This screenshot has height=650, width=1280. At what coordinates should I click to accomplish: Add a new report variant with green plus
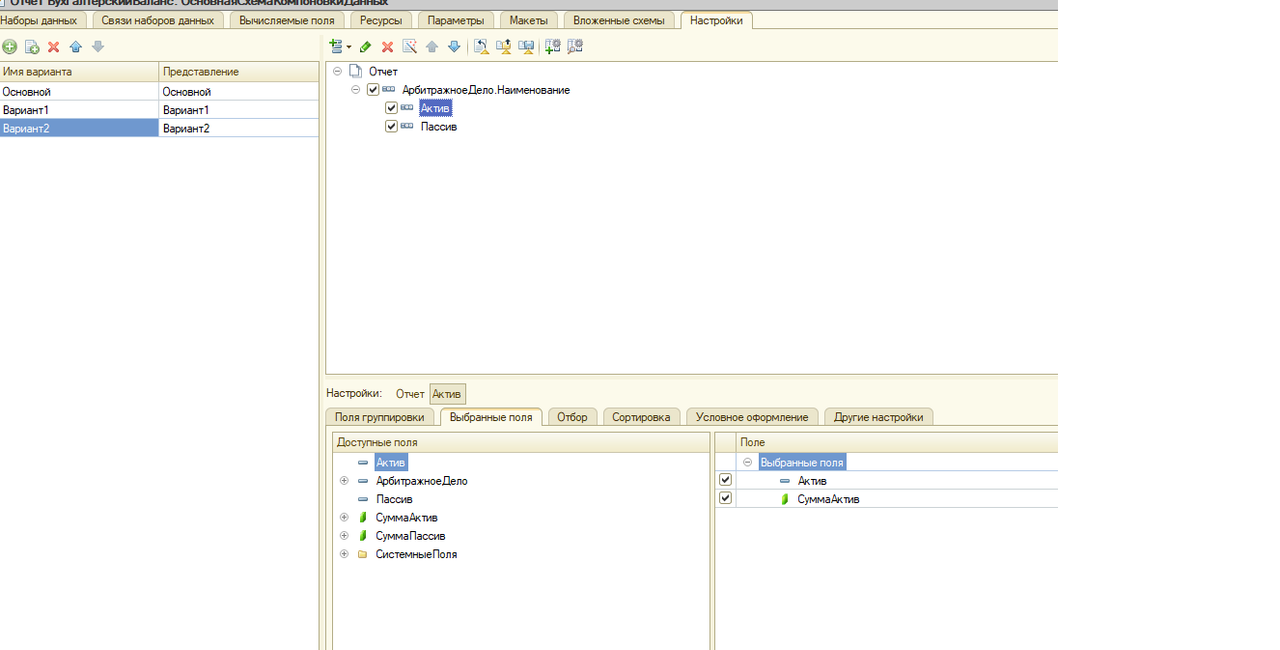point(9,47)
